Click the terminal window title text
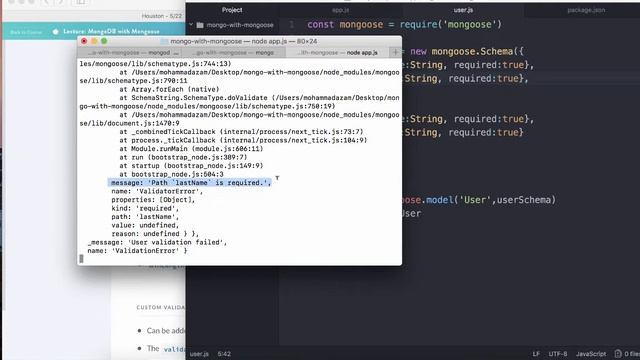The height and width of the screenshot is (360, 640). [x=243, y=41]
